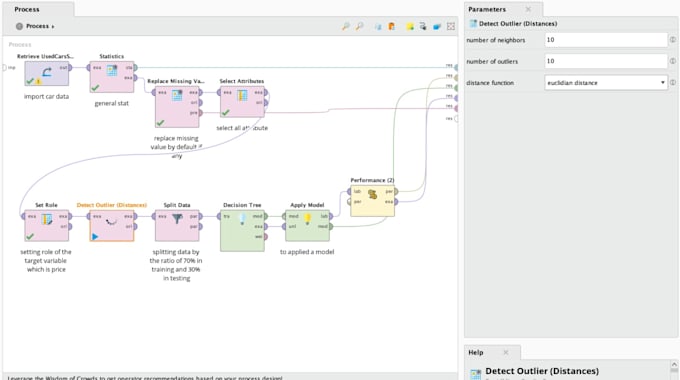The width and height of the screenshot is (680, 380).
Task: Click the fit-to-screen icon in the toolbar
Action: click(451, 26)
